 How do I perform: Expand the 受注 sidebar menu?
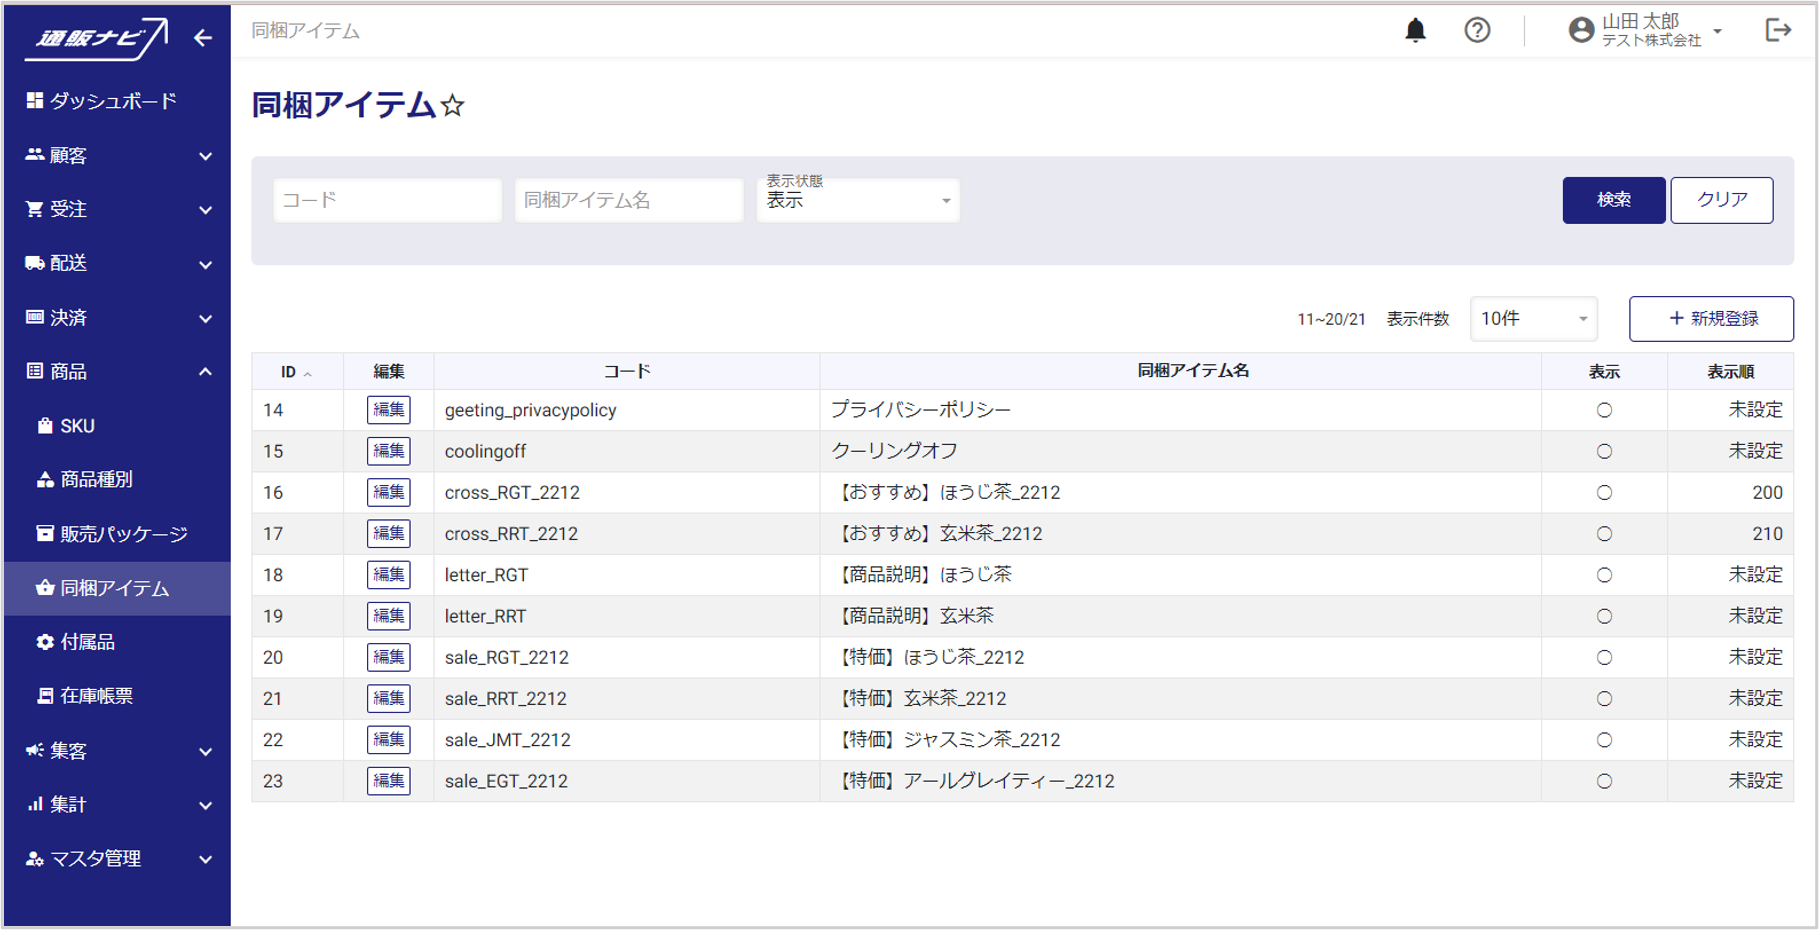117,209
